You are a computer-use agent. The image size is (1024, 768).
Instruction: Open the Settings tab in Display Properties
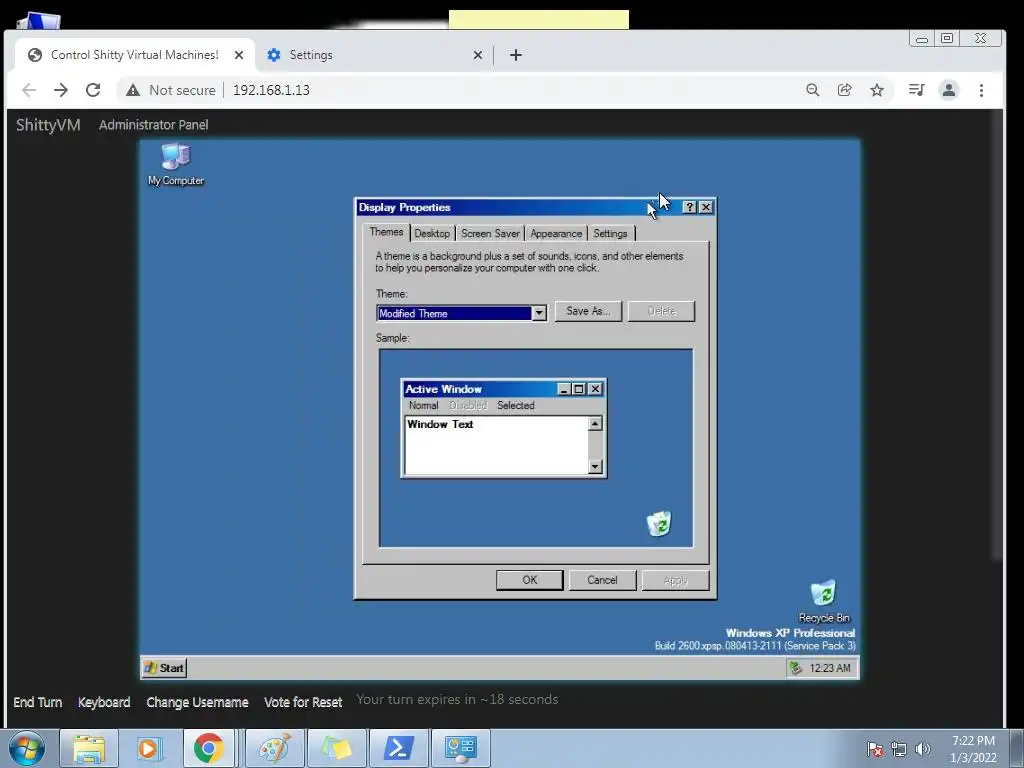click(x=610, y=233)
